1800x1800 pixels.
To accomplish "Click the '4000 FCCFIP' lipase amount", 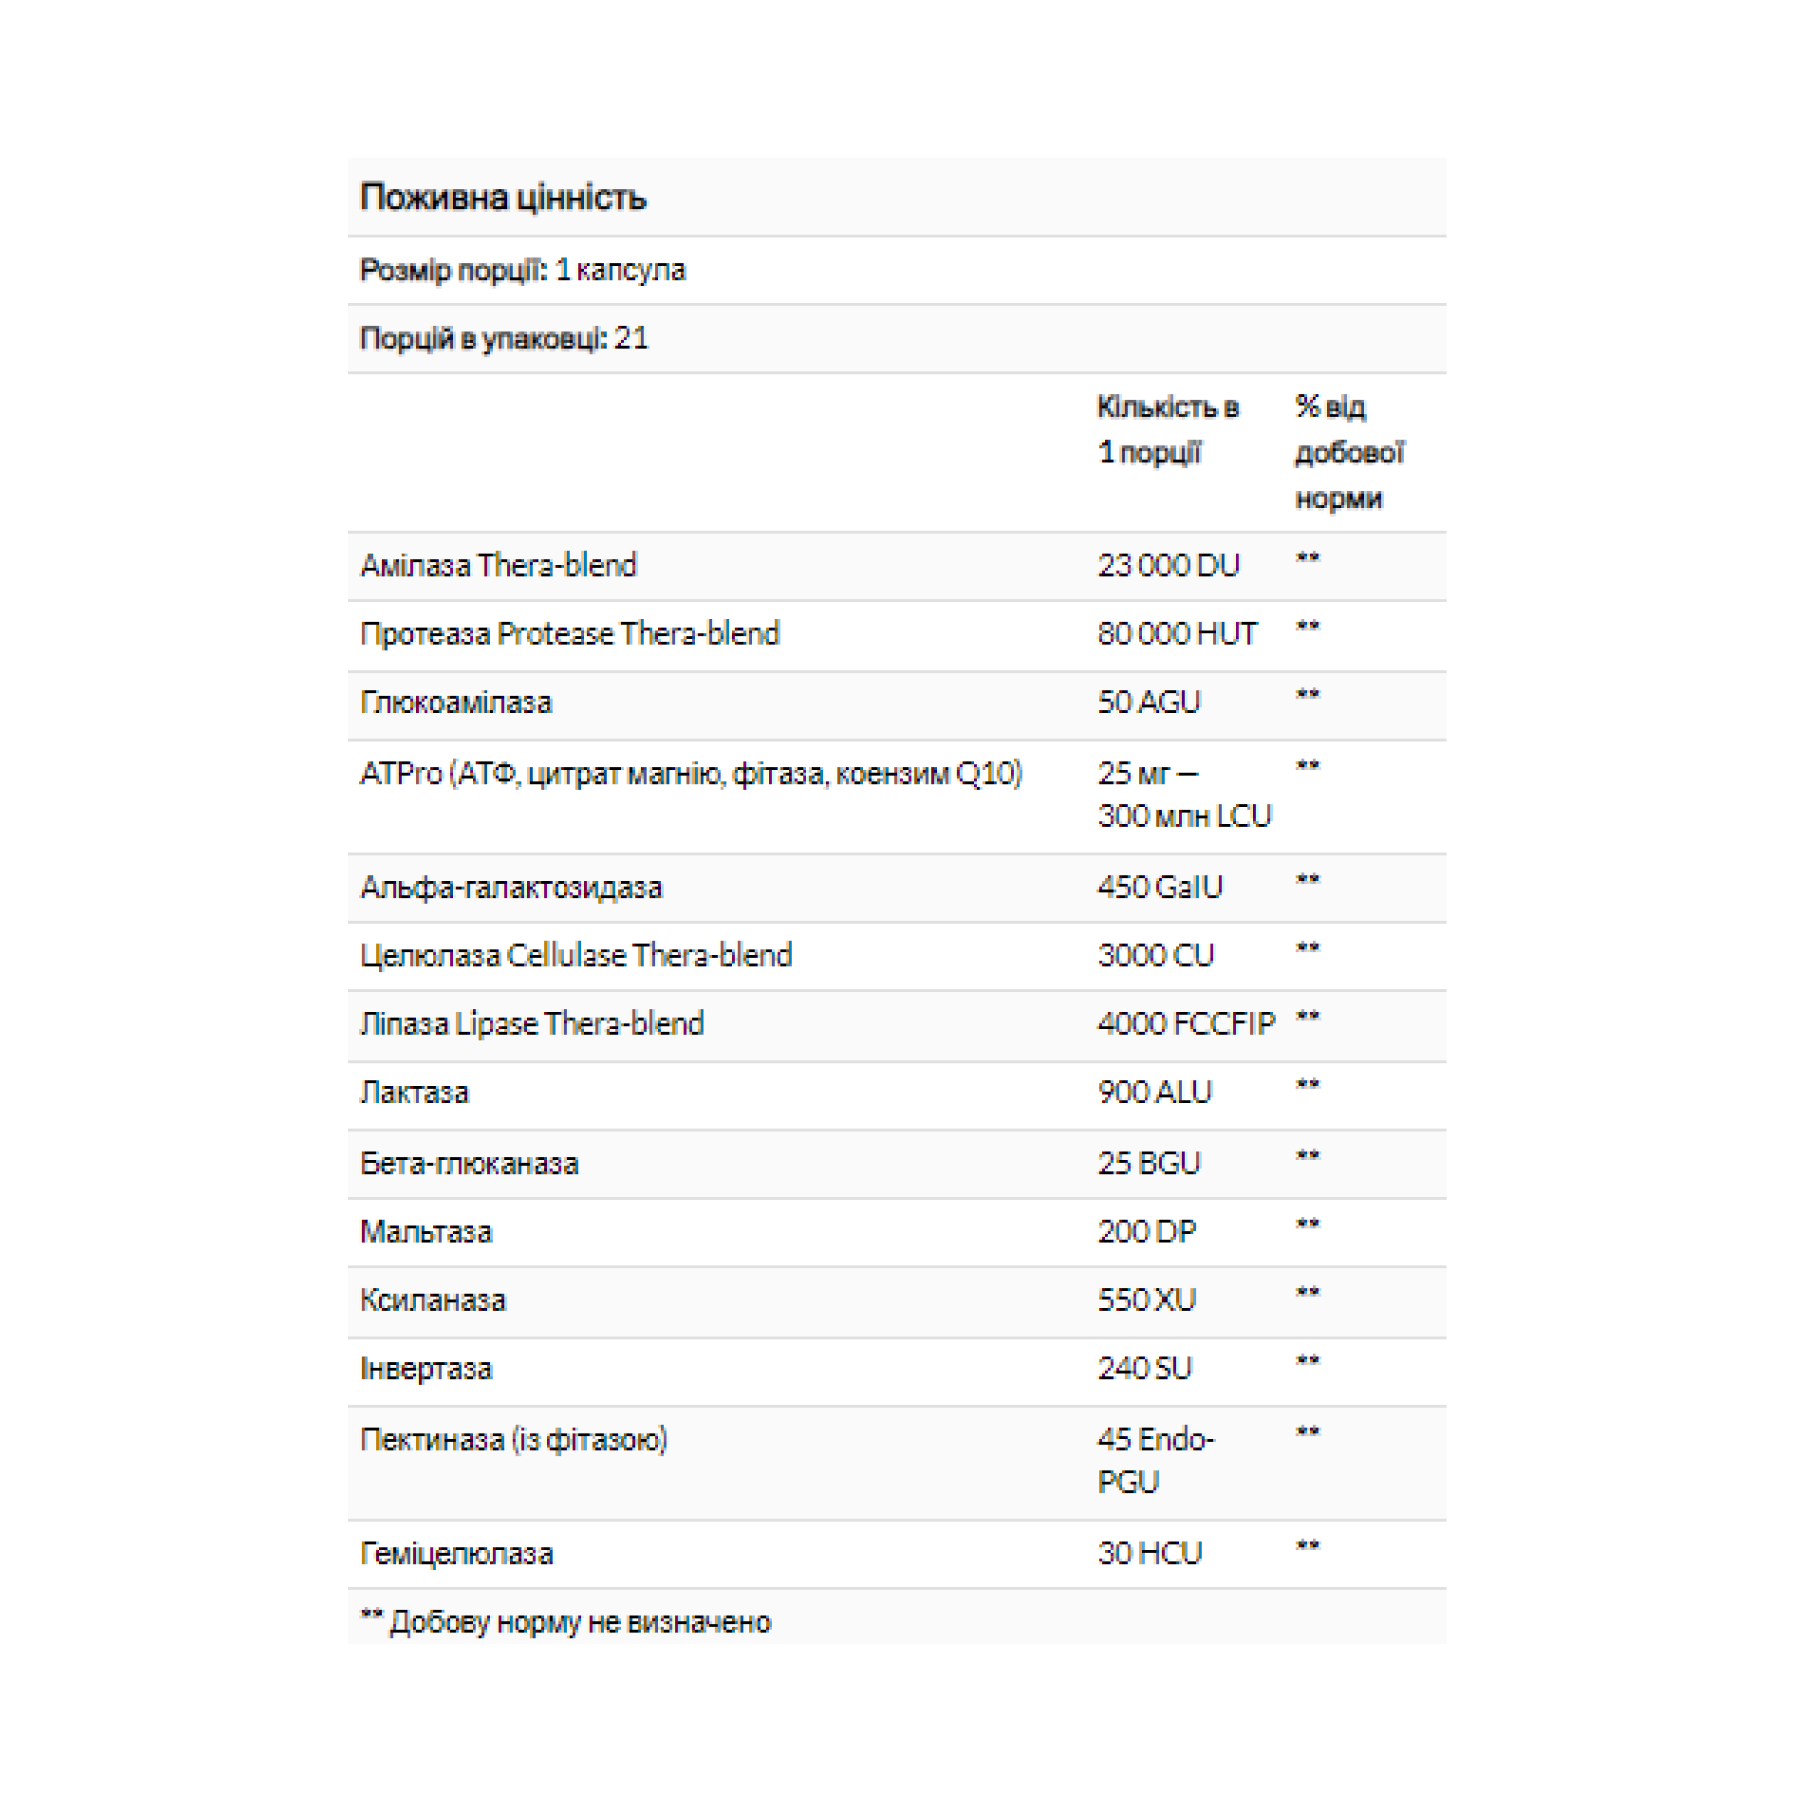I will [1186, 1024].
